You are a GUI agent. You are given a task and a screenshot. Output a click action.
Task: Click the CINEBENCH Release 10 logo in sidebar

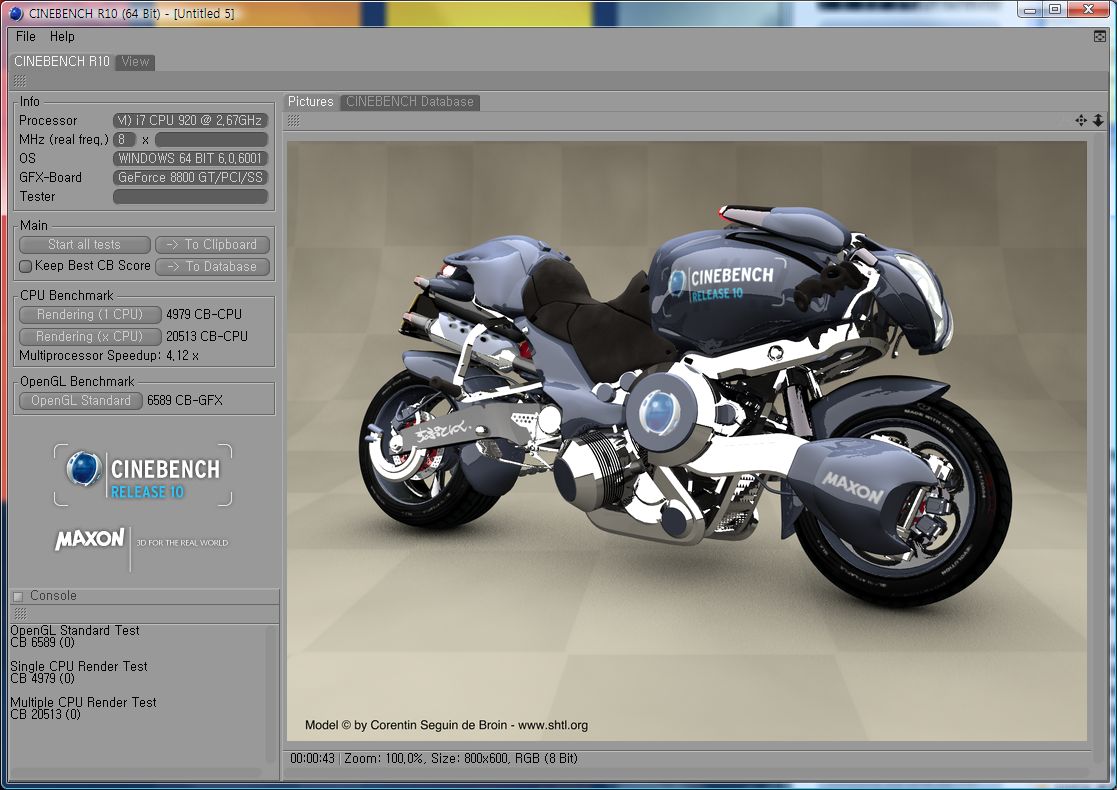143,475
